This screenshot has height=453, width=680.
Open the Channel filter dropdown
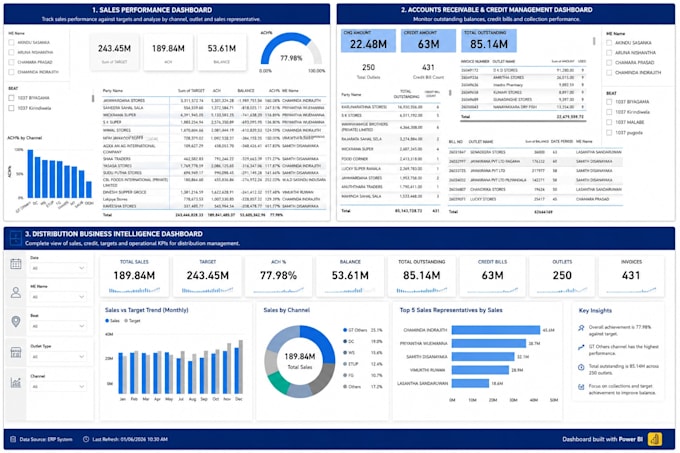[x=58, y=386]
